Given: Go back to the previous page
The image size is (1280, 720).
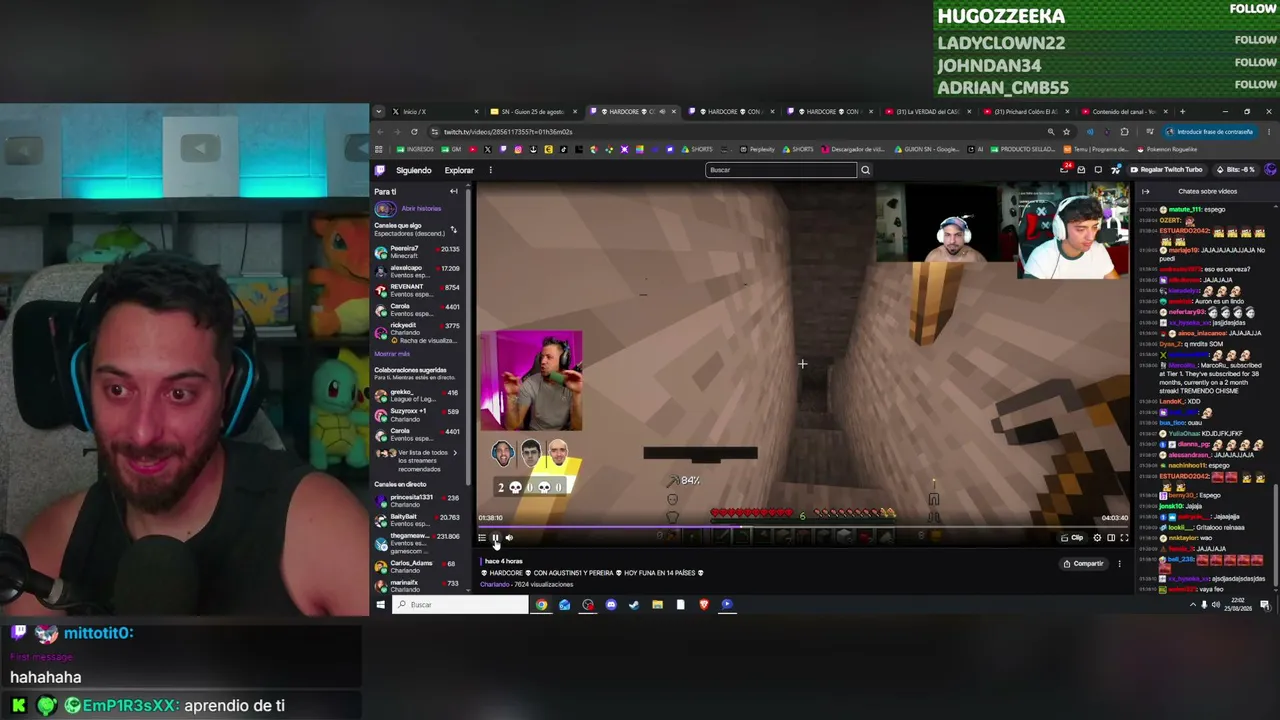Looking at the screenshot, I should pos(380,132).
